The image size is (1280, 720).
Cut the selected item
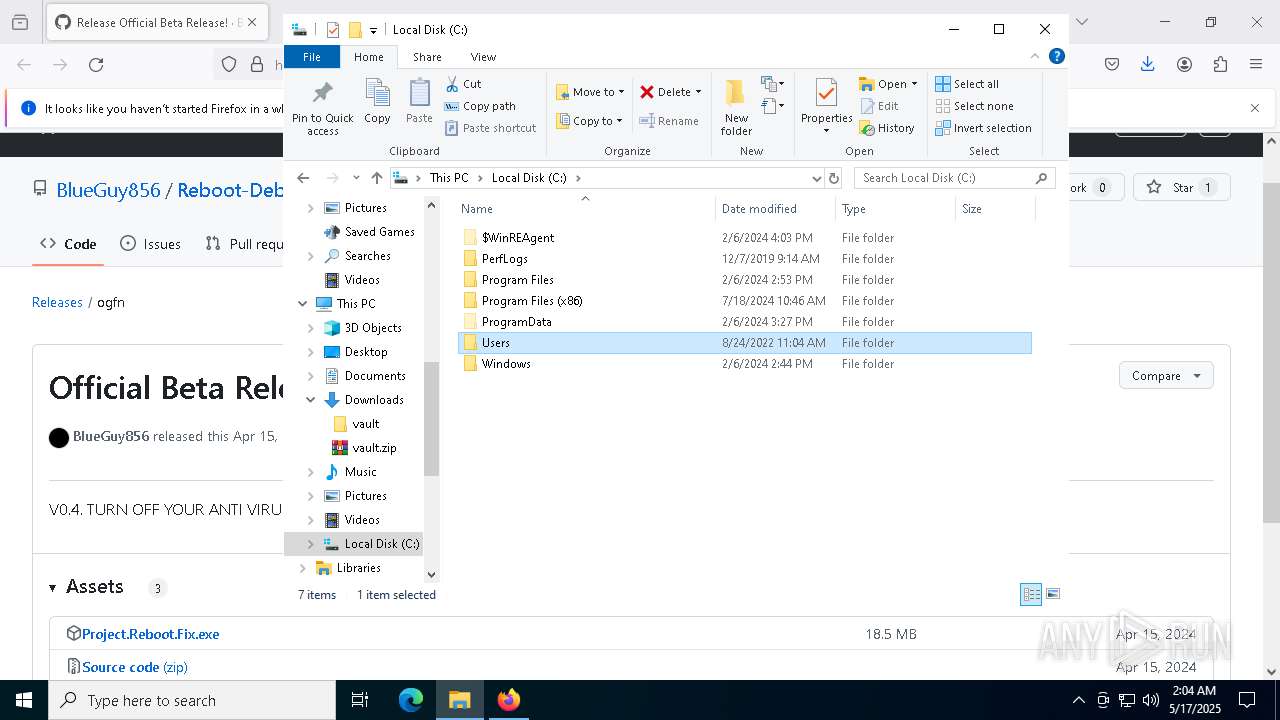[463, 84]
